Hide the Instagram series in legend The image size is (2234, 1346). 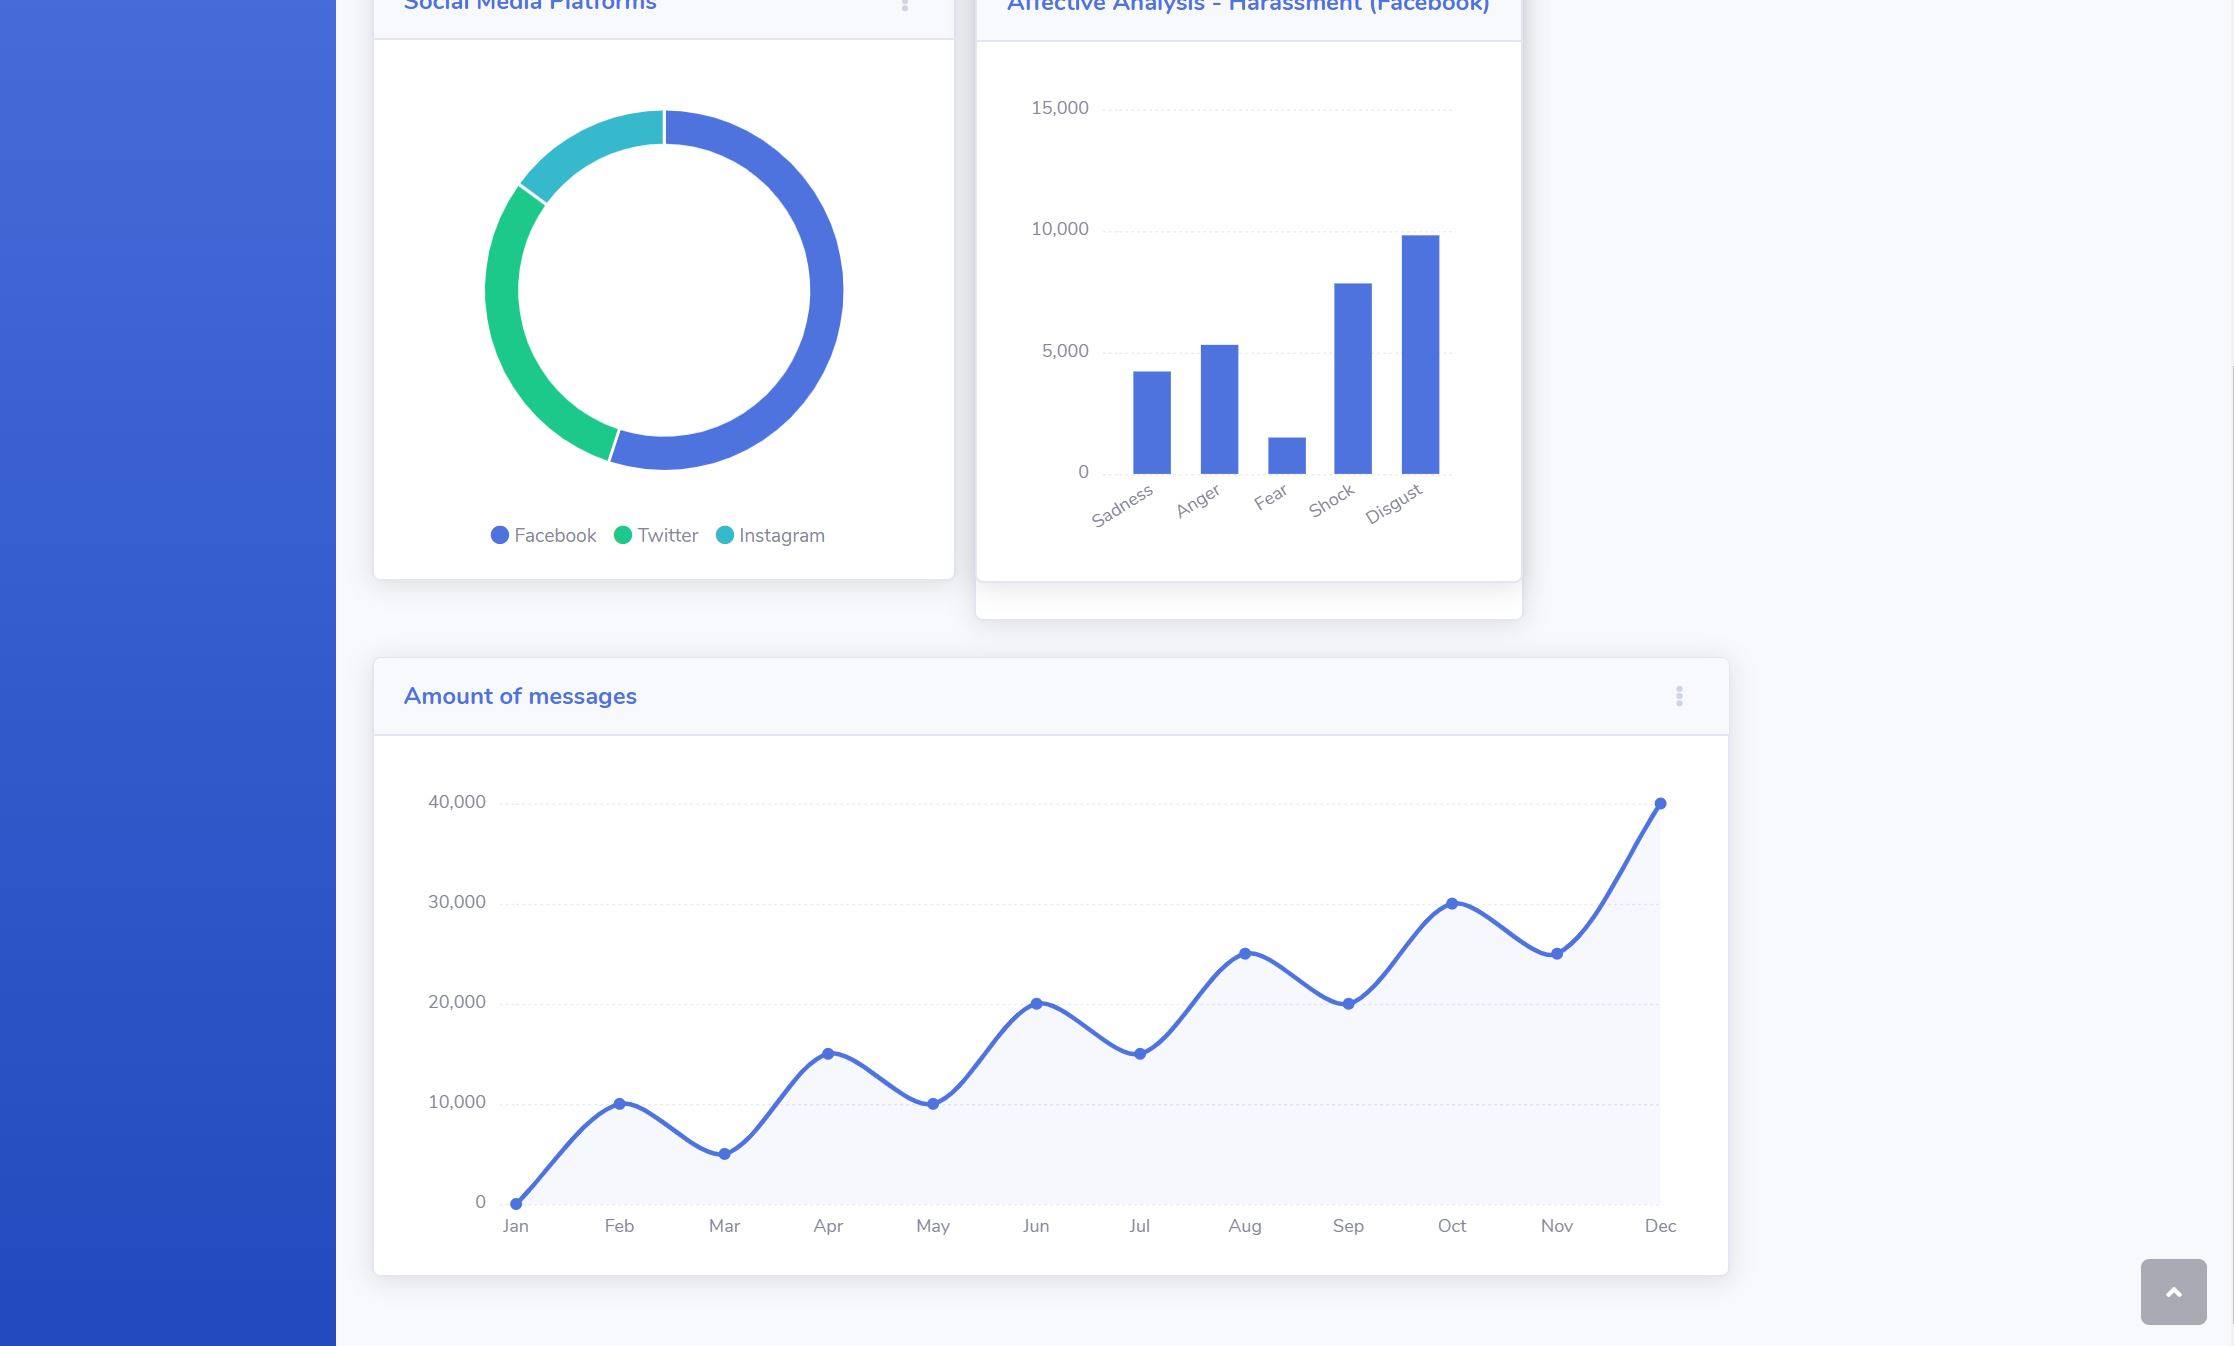pos(770,535)
